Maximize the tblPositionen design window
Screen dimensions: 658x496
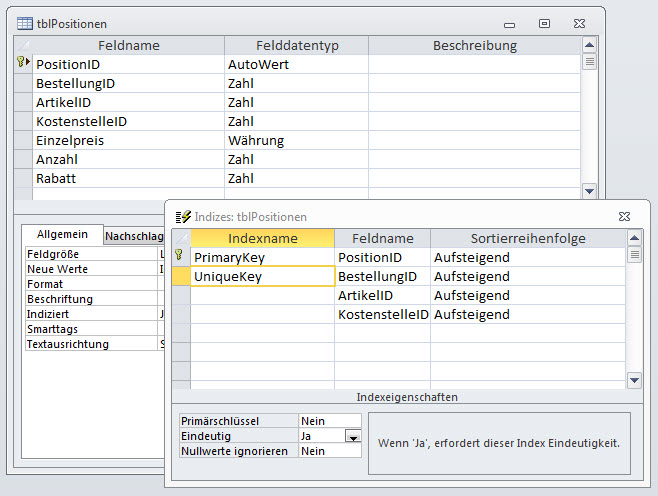point(545,23)
